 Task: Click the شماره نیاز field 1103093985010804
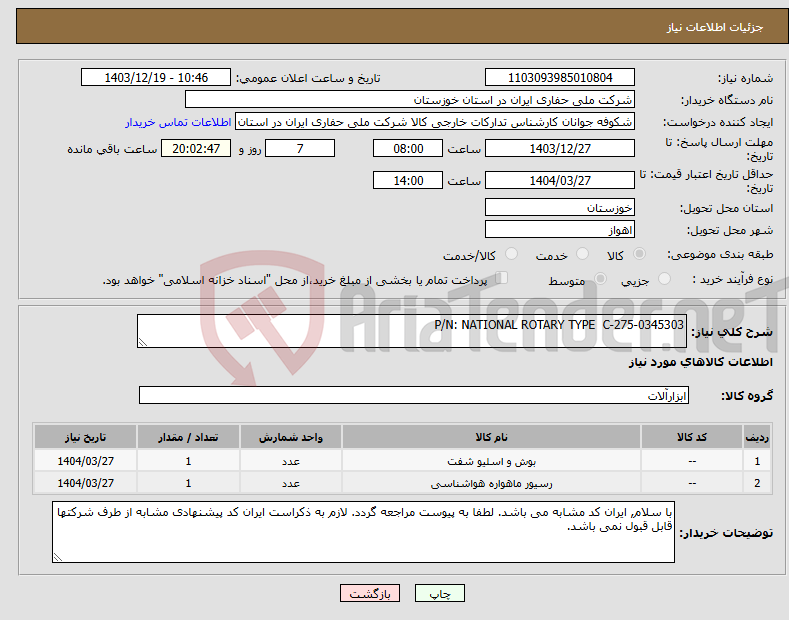point(560,78)
